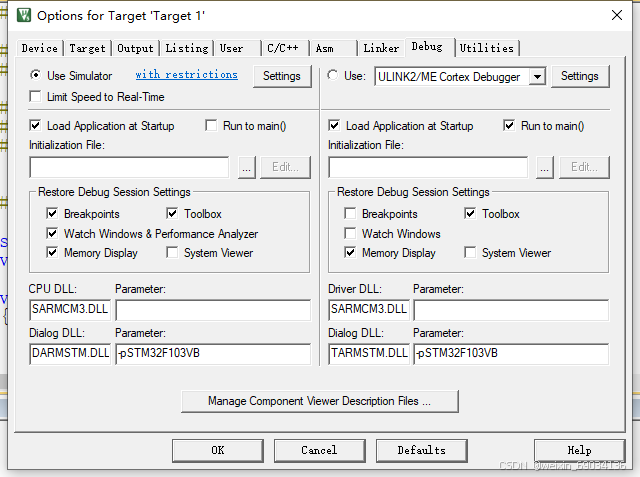Browse for hardware initialization file

pos(545,167)
